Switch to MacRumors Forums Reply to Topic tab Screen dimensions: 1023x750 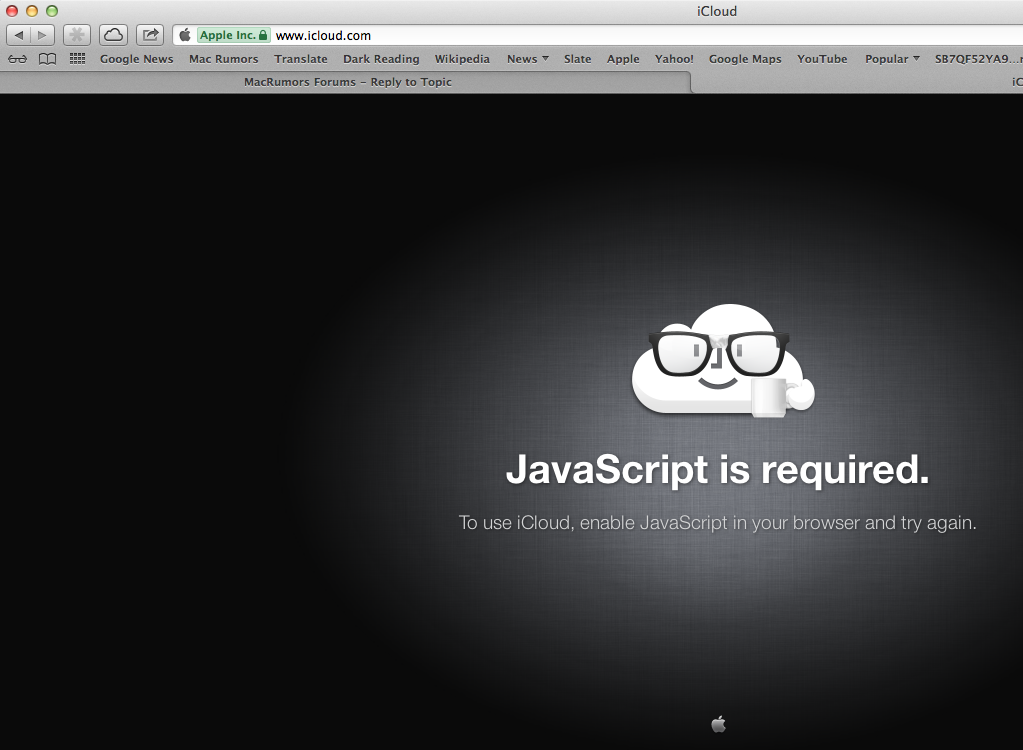coord(346,82)
